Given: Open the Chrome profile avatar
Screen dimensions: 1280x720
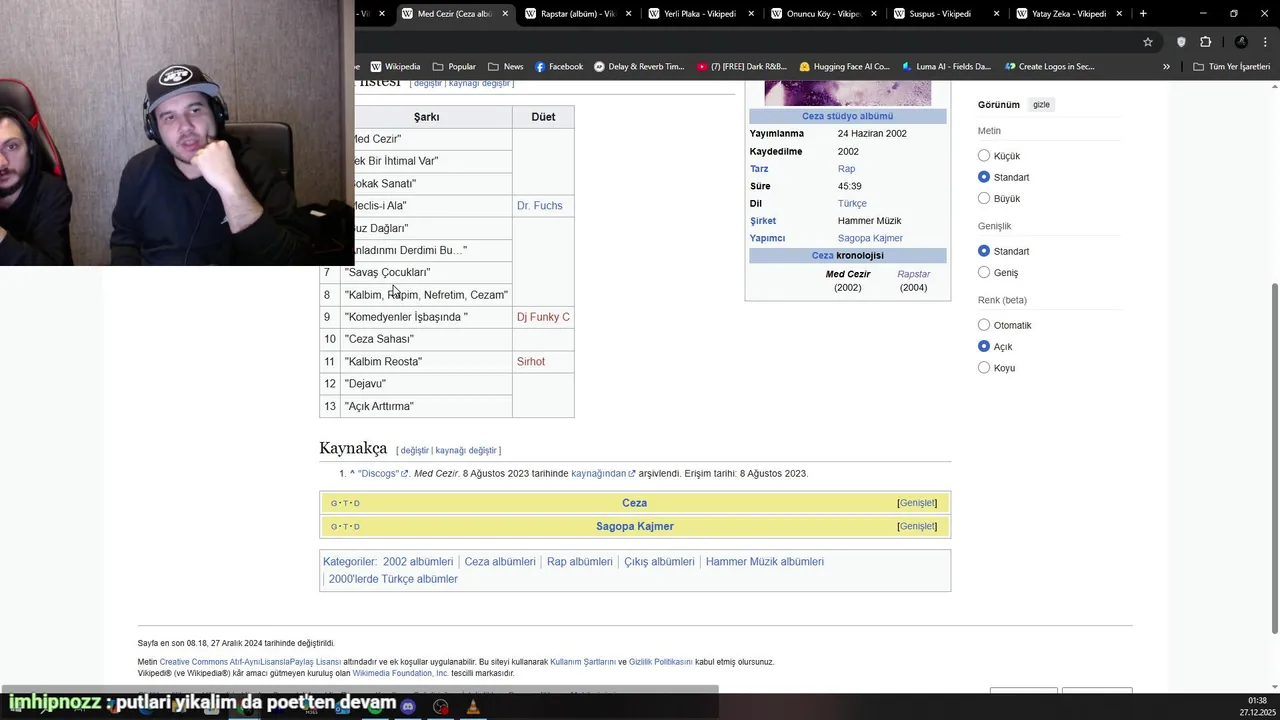Looking at the screenshot, I should click(x=1241, y=42).
